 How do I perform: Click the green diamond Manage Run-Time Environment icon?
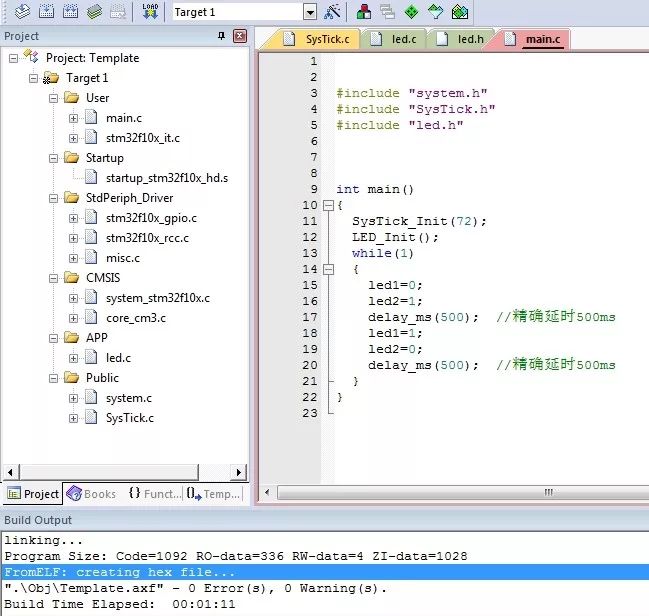point(411,12)
